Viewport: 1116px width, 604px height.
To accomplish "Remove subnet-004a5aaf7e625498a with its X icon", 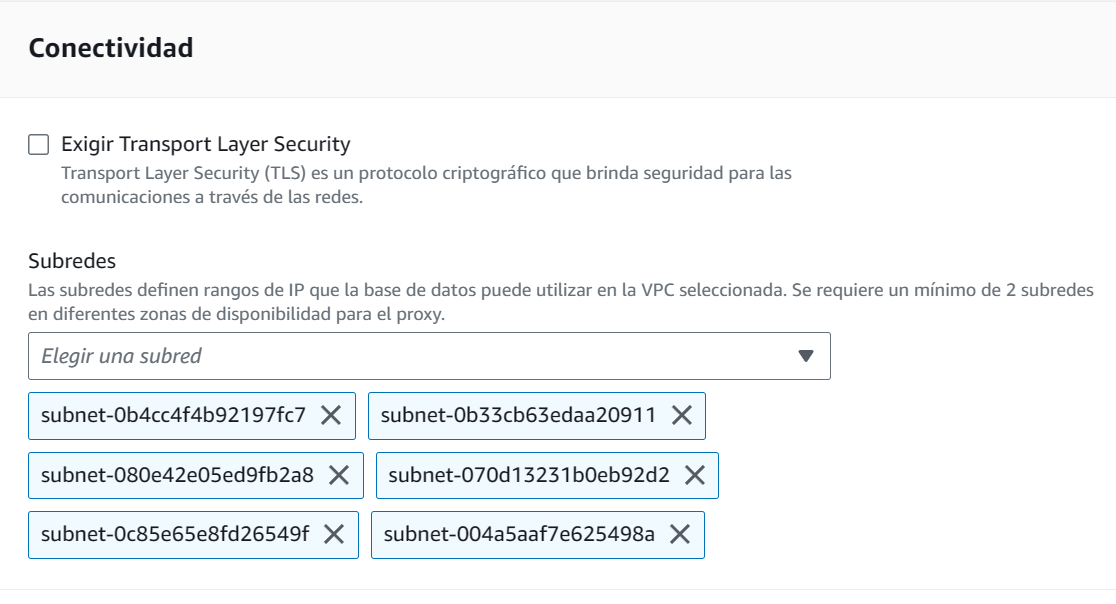I will click(x=680, y=535).
